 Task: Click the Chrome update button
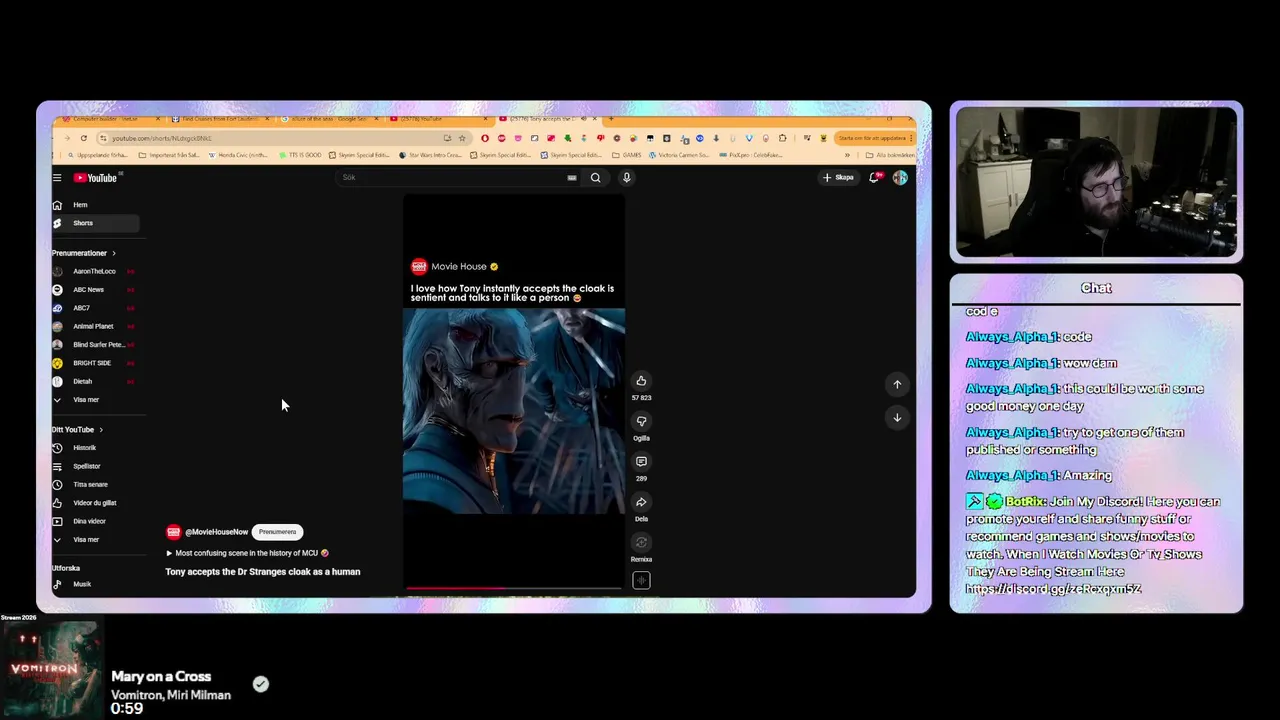[x=873, y=138]
